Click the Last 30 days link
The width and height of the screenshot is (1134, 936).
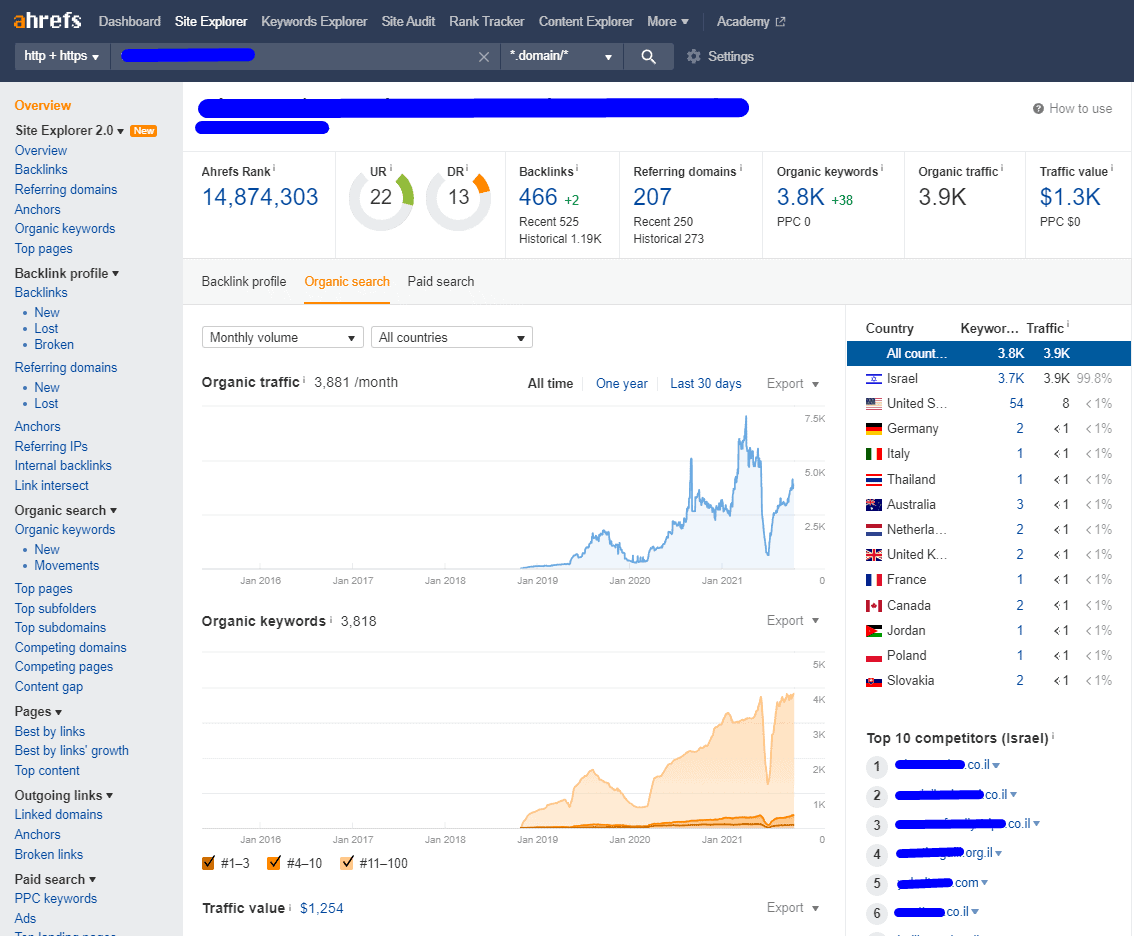(705, 384)
